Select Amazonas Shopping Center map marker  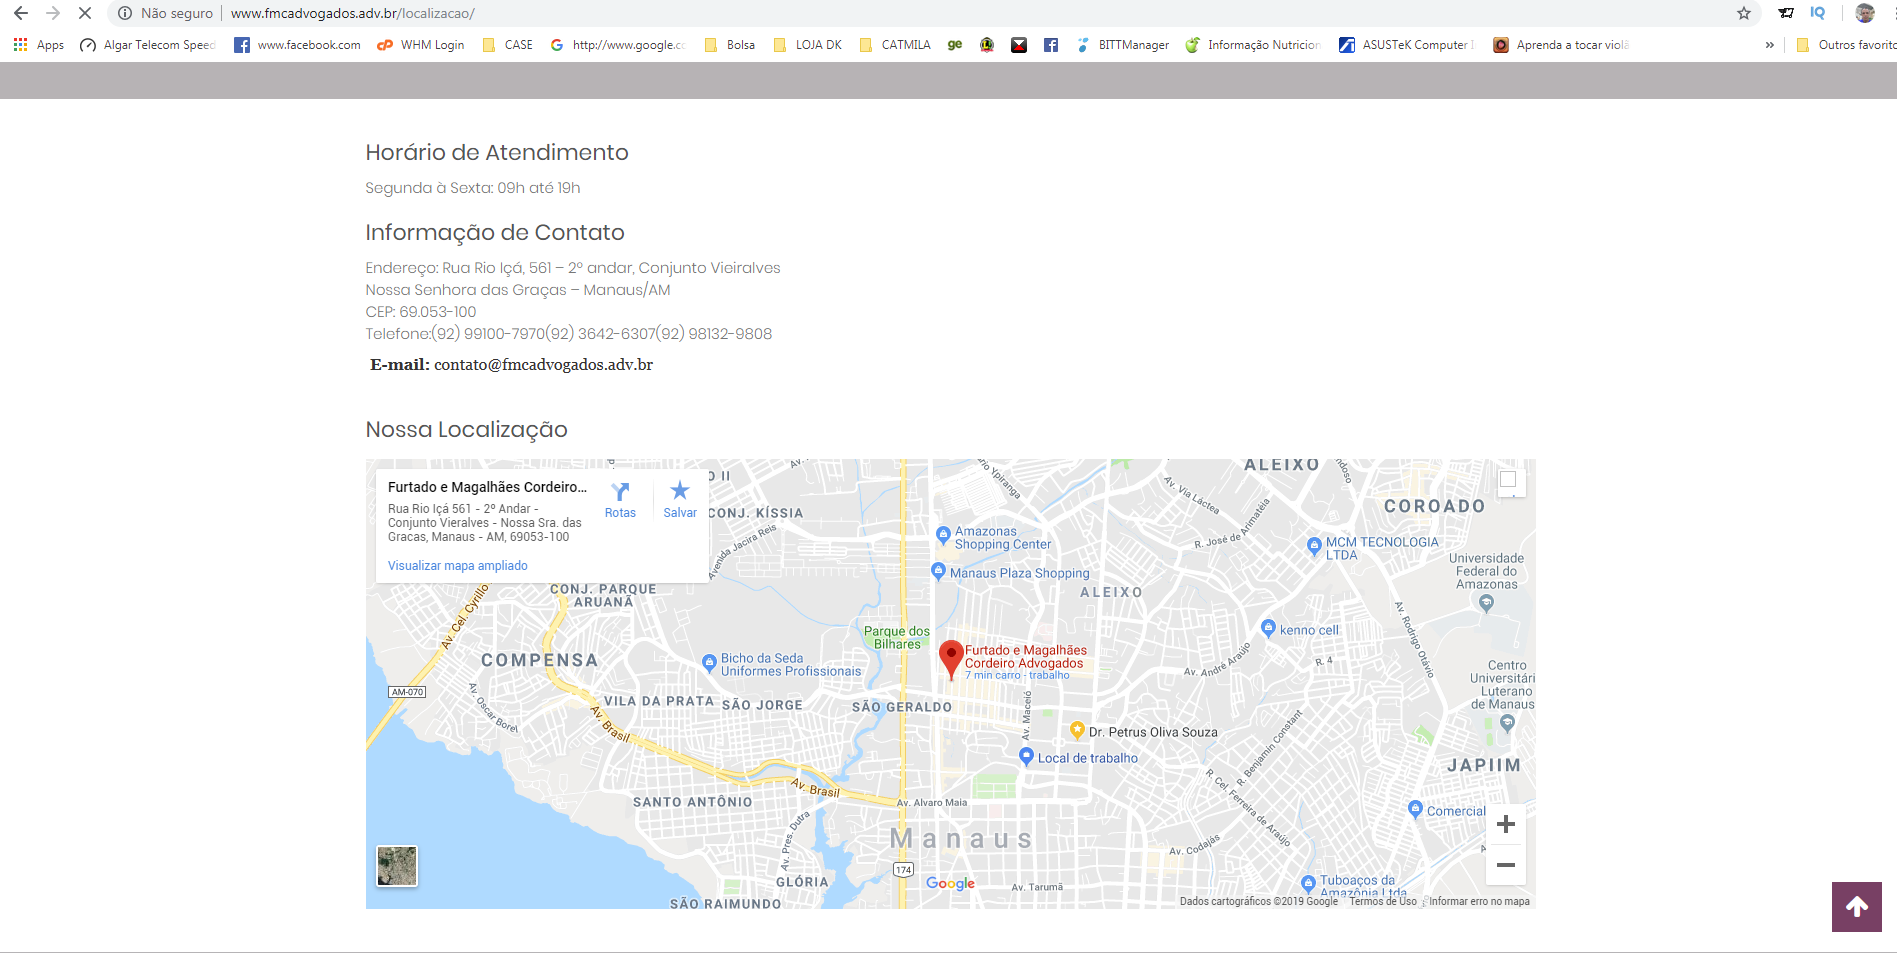pyautogui.click(x=943, y=535)
